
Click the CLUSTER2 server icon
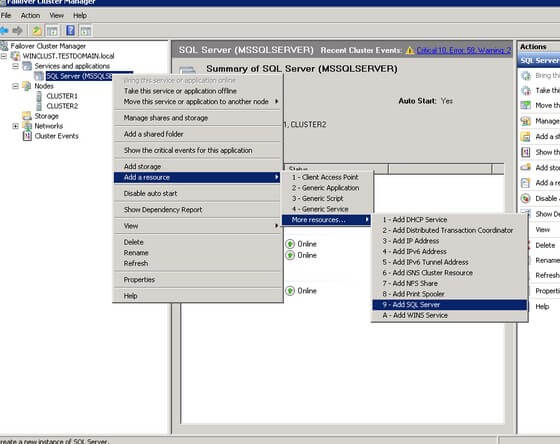click(x=39, y=106)
